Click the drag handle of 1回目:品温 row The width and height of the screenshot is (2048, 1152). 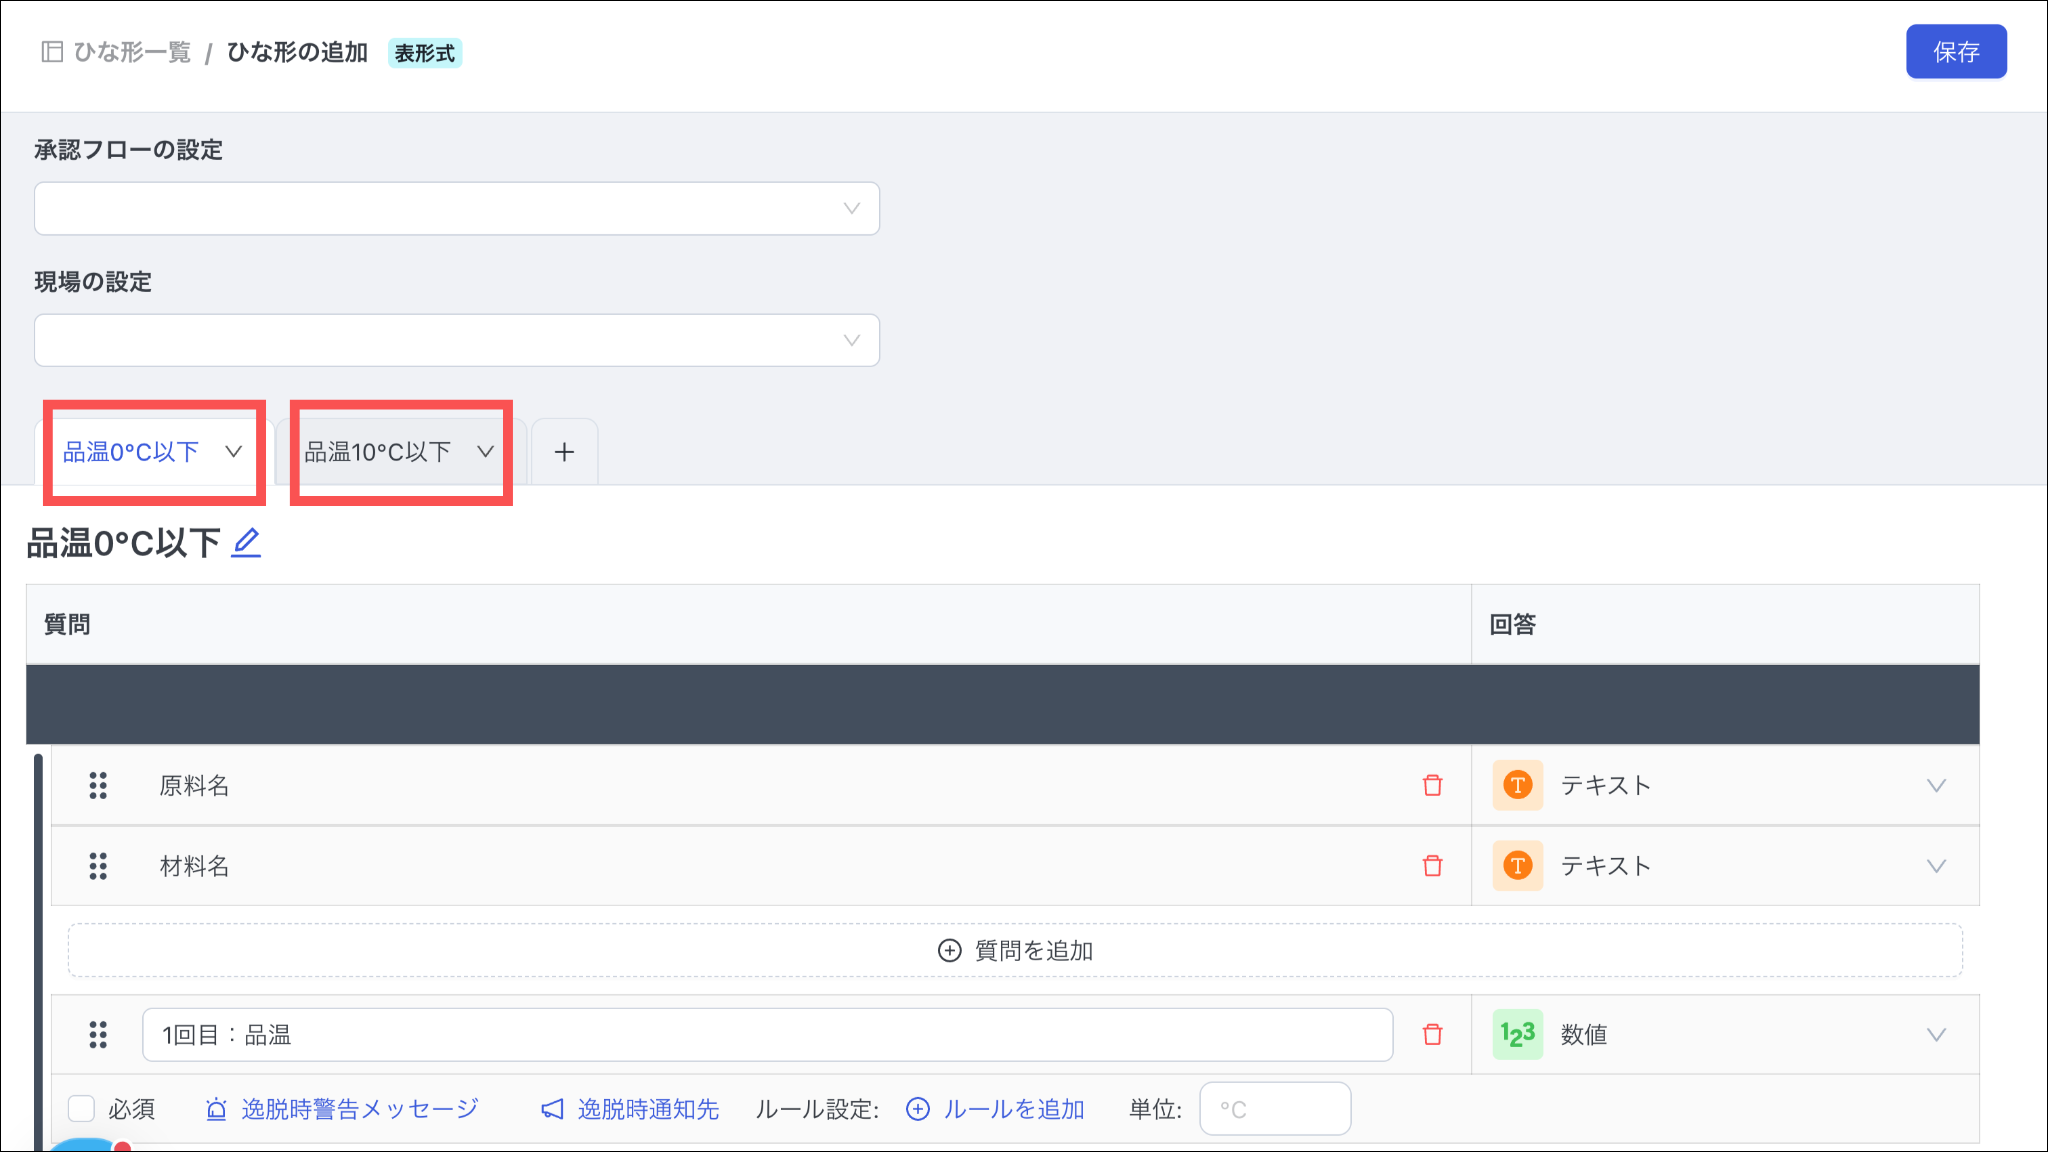coord(98,1035)
